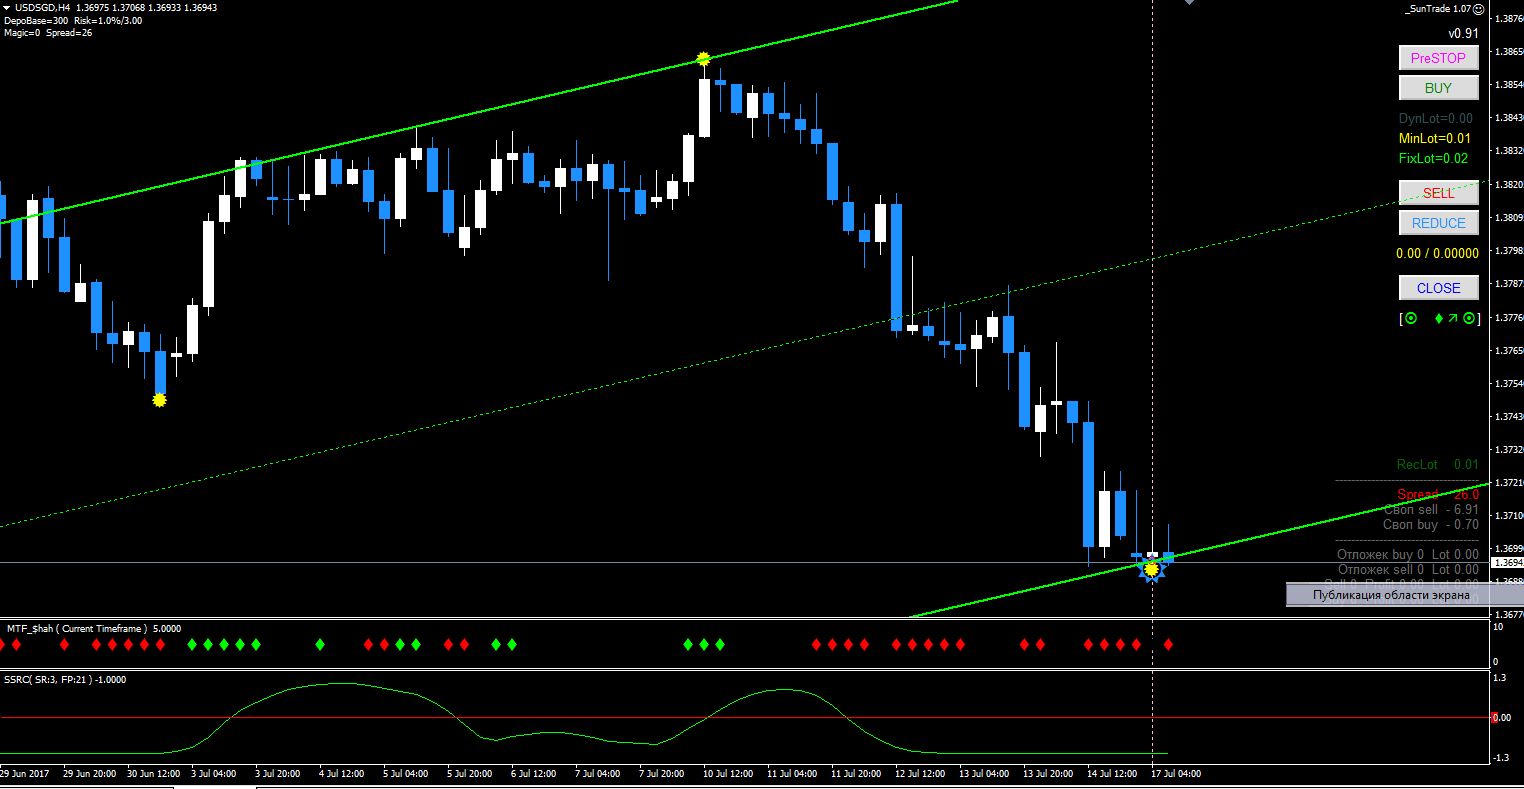The width and height of the screenshot is (1524, 789).
Task: Click the 'MTF_$hah ( Current Timeframe )' indicator label
Action: 77,628
